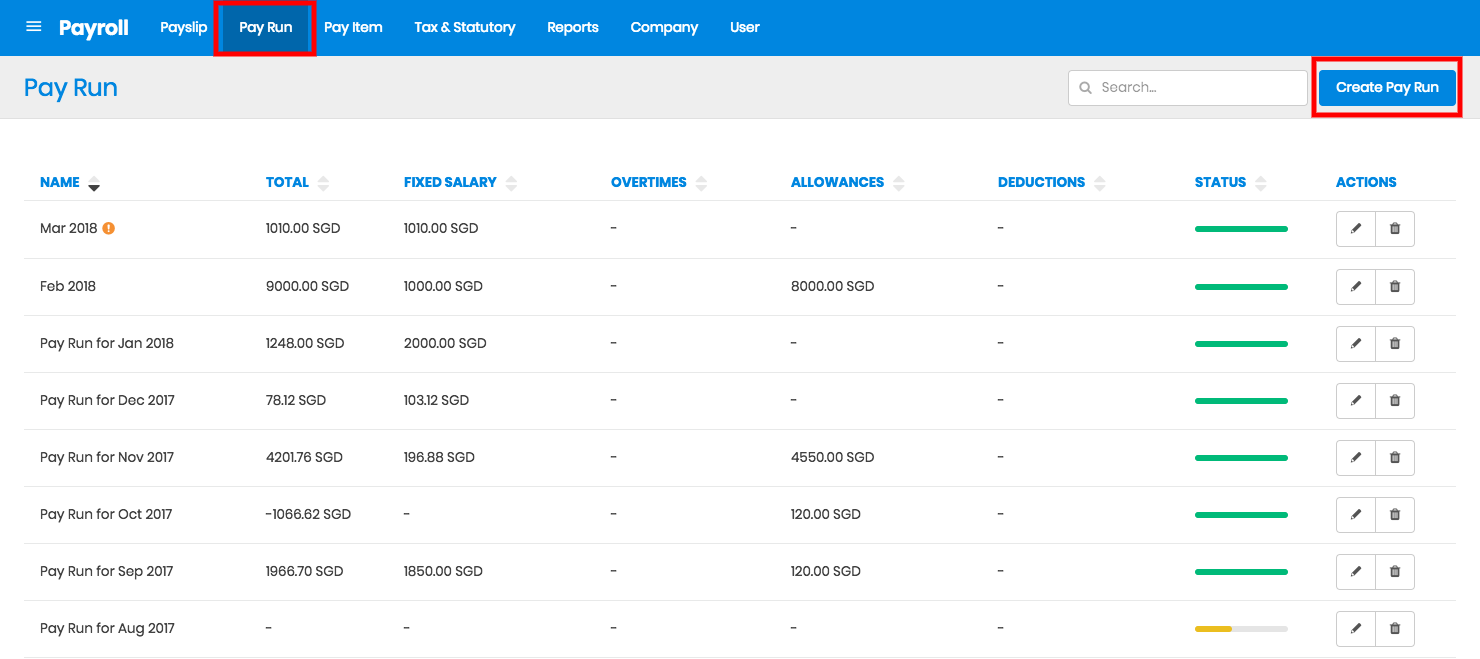Switch to the Reports tab
1480x659 pixels.
tap(573, 27)
